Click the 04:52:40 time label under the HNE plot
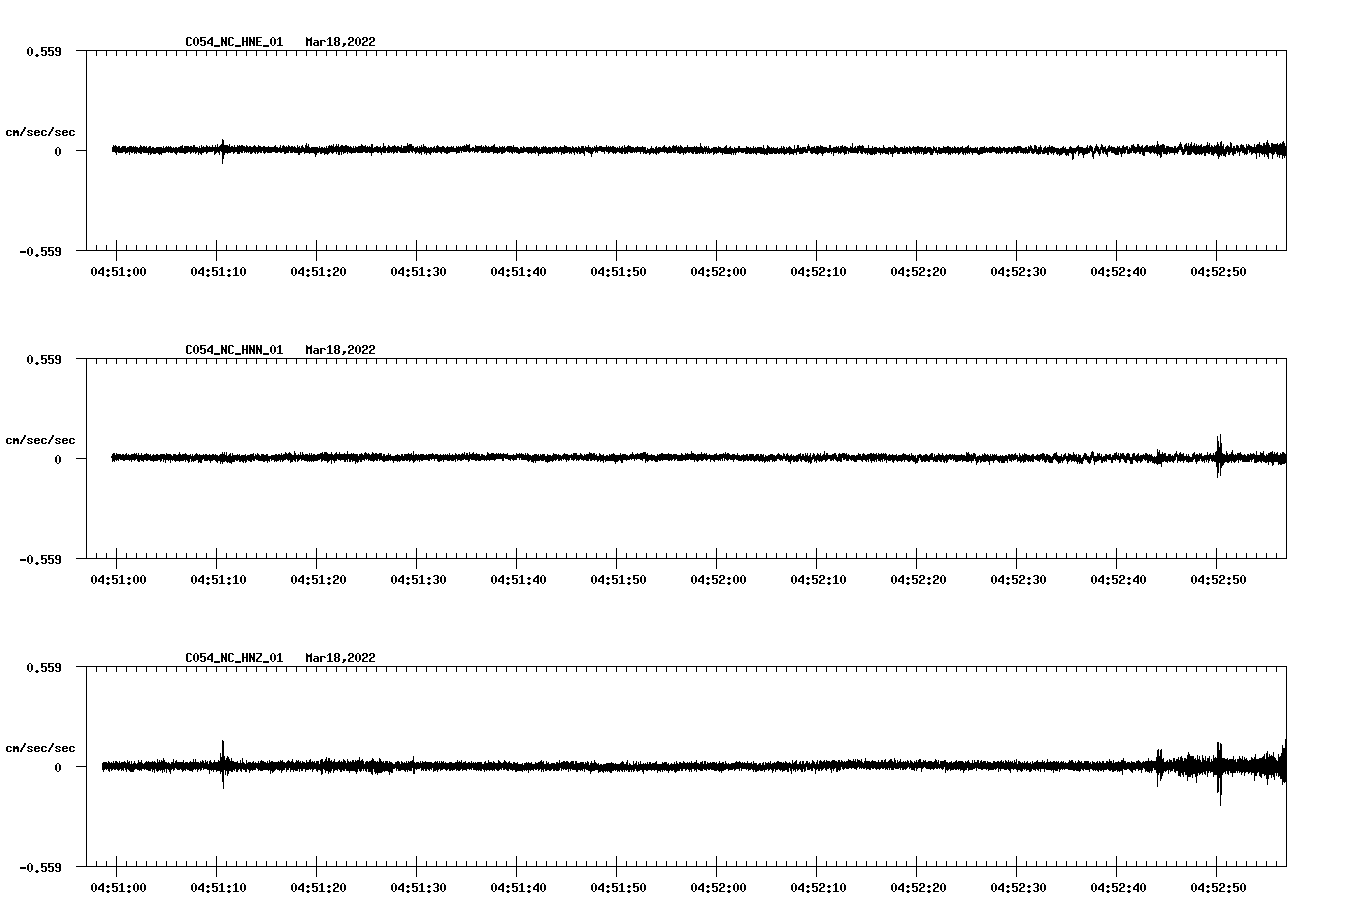1358x924 pixels. tap(1118, 272)
